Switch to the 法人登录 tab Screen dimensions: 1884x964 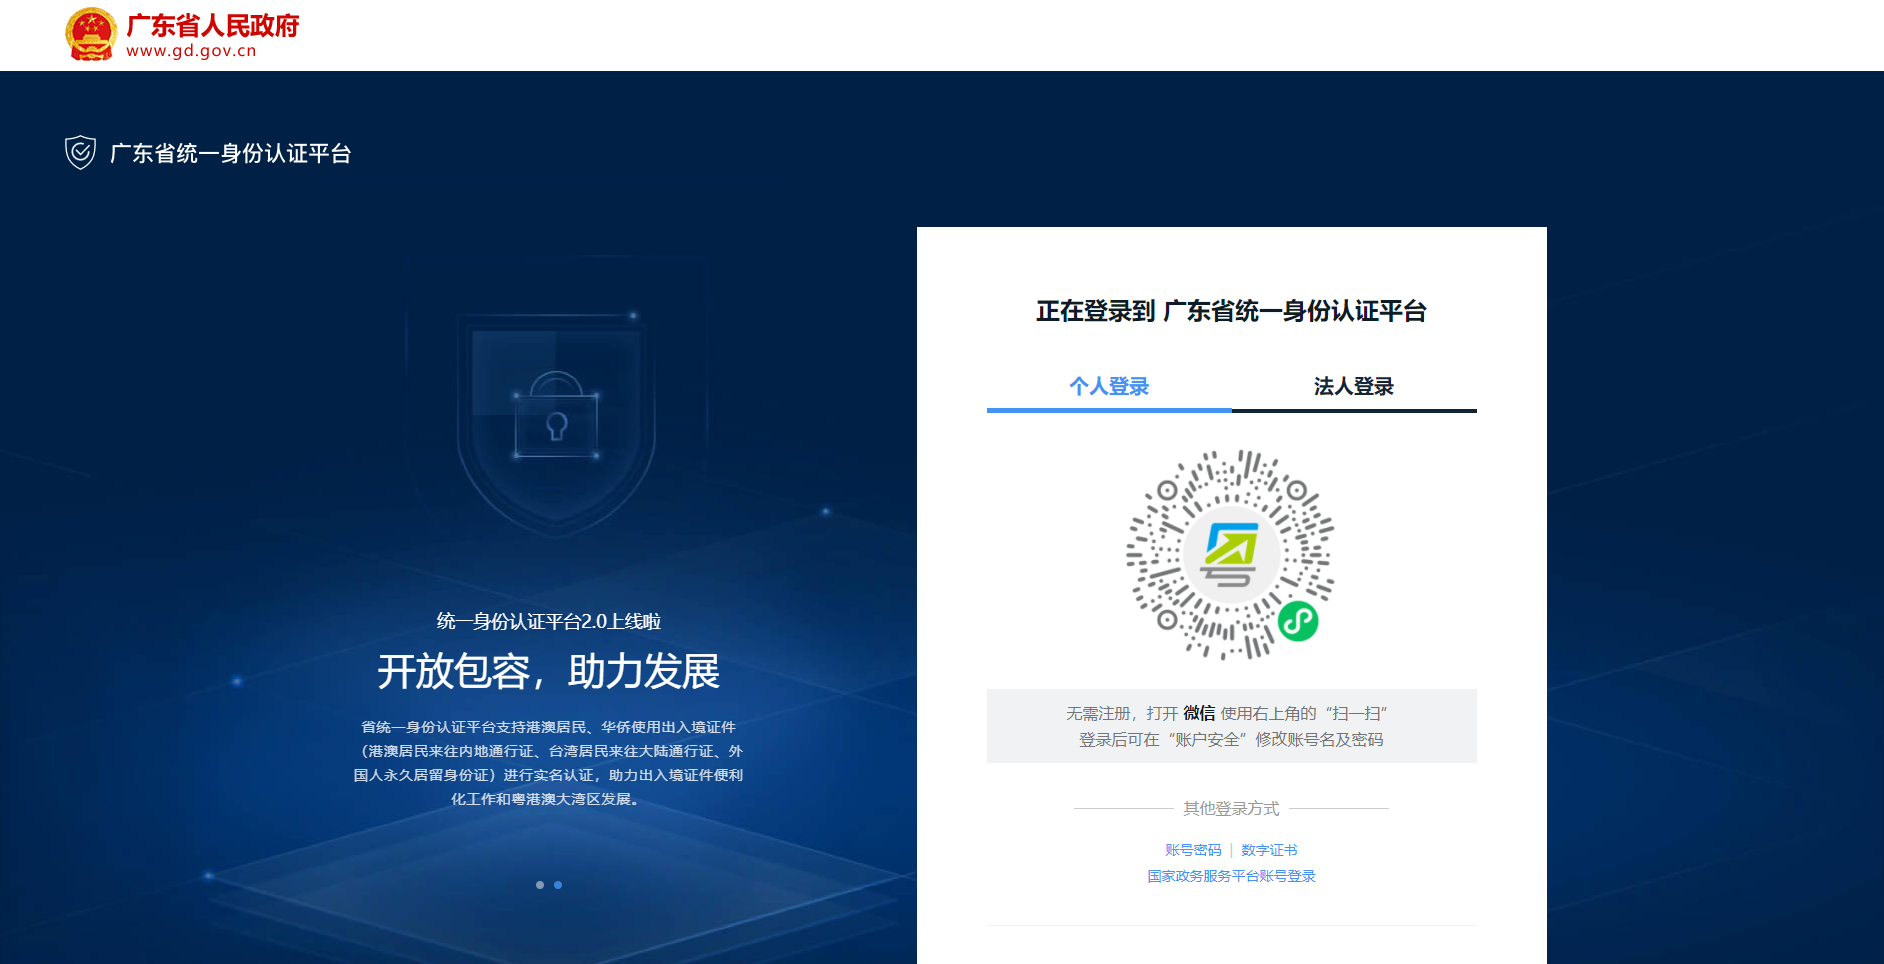tap(1354, 386)
